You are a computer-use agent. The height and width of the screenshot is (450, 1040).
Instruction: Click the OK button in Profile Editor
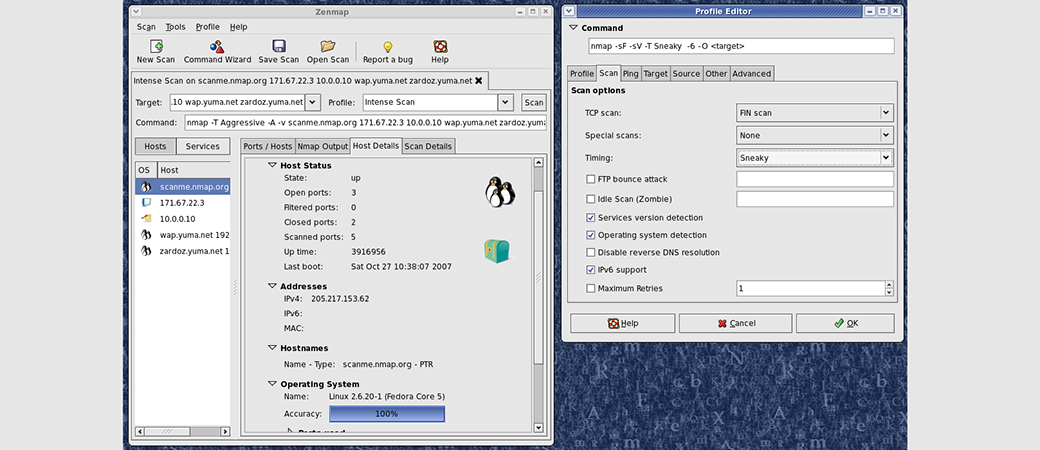(x=844, y=323)
